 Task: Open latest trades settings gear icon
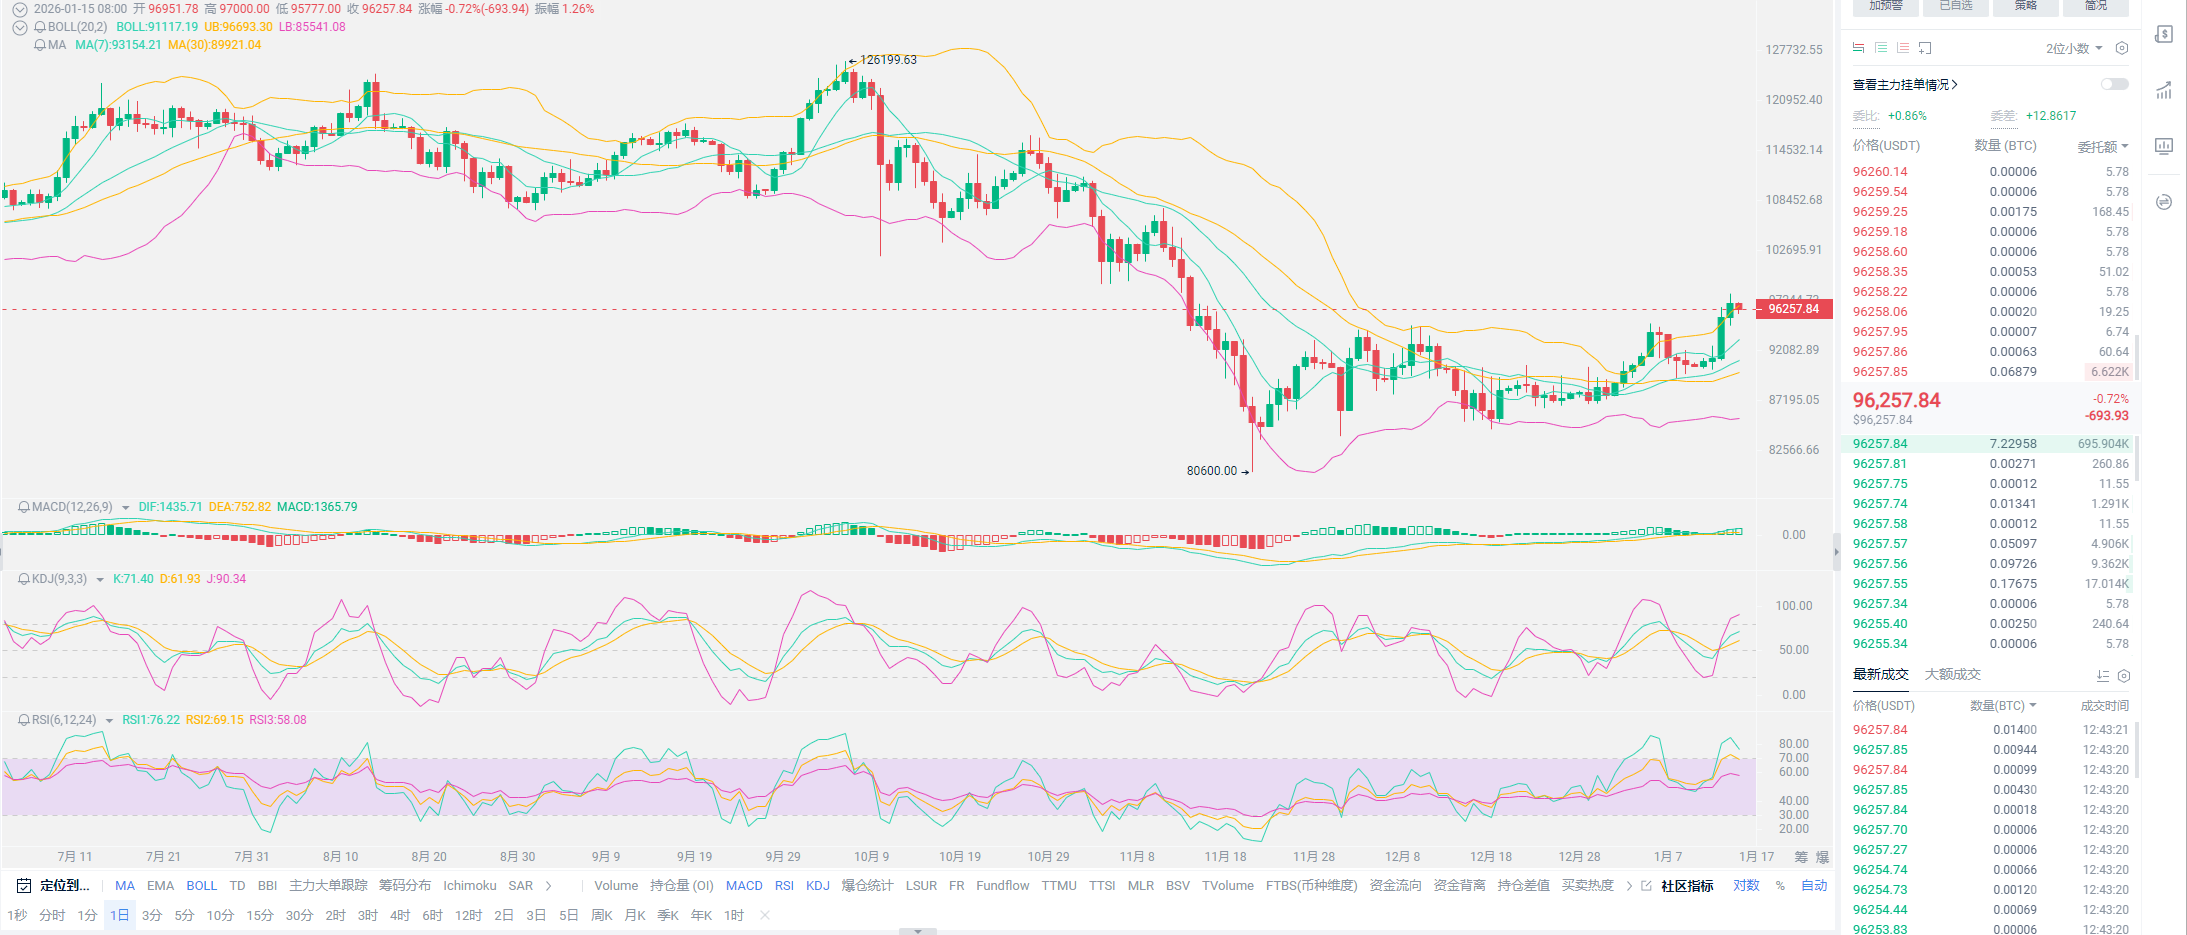[2124, 676]
